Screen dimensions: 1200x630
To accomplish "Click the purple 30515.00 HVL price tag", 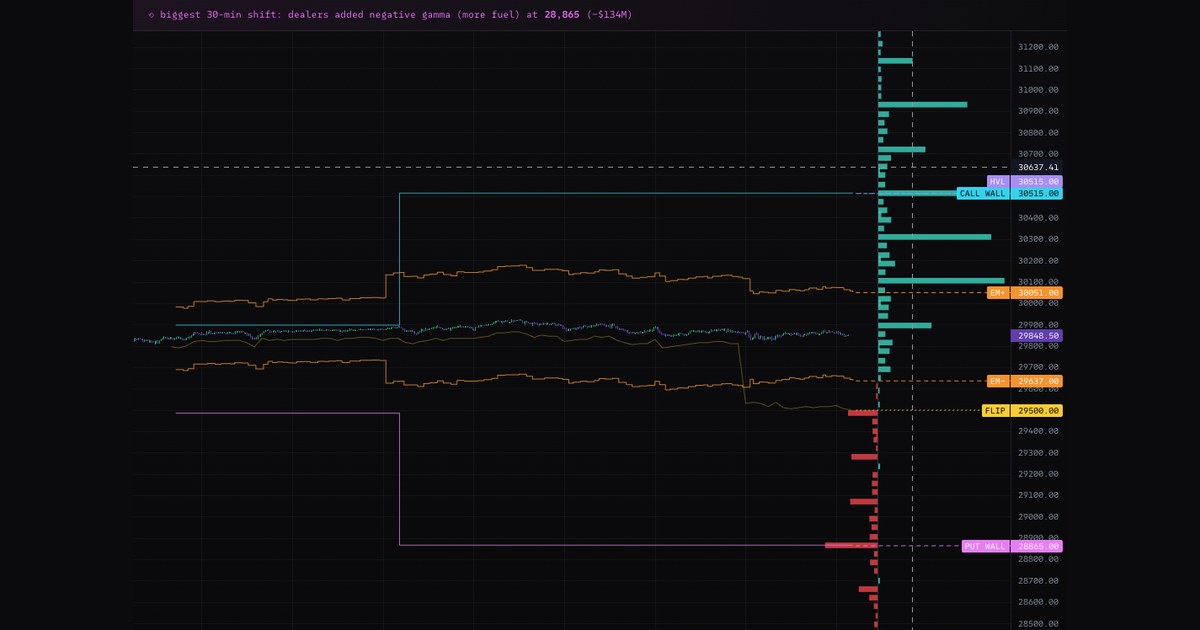I will click(x=1038, y=182).
